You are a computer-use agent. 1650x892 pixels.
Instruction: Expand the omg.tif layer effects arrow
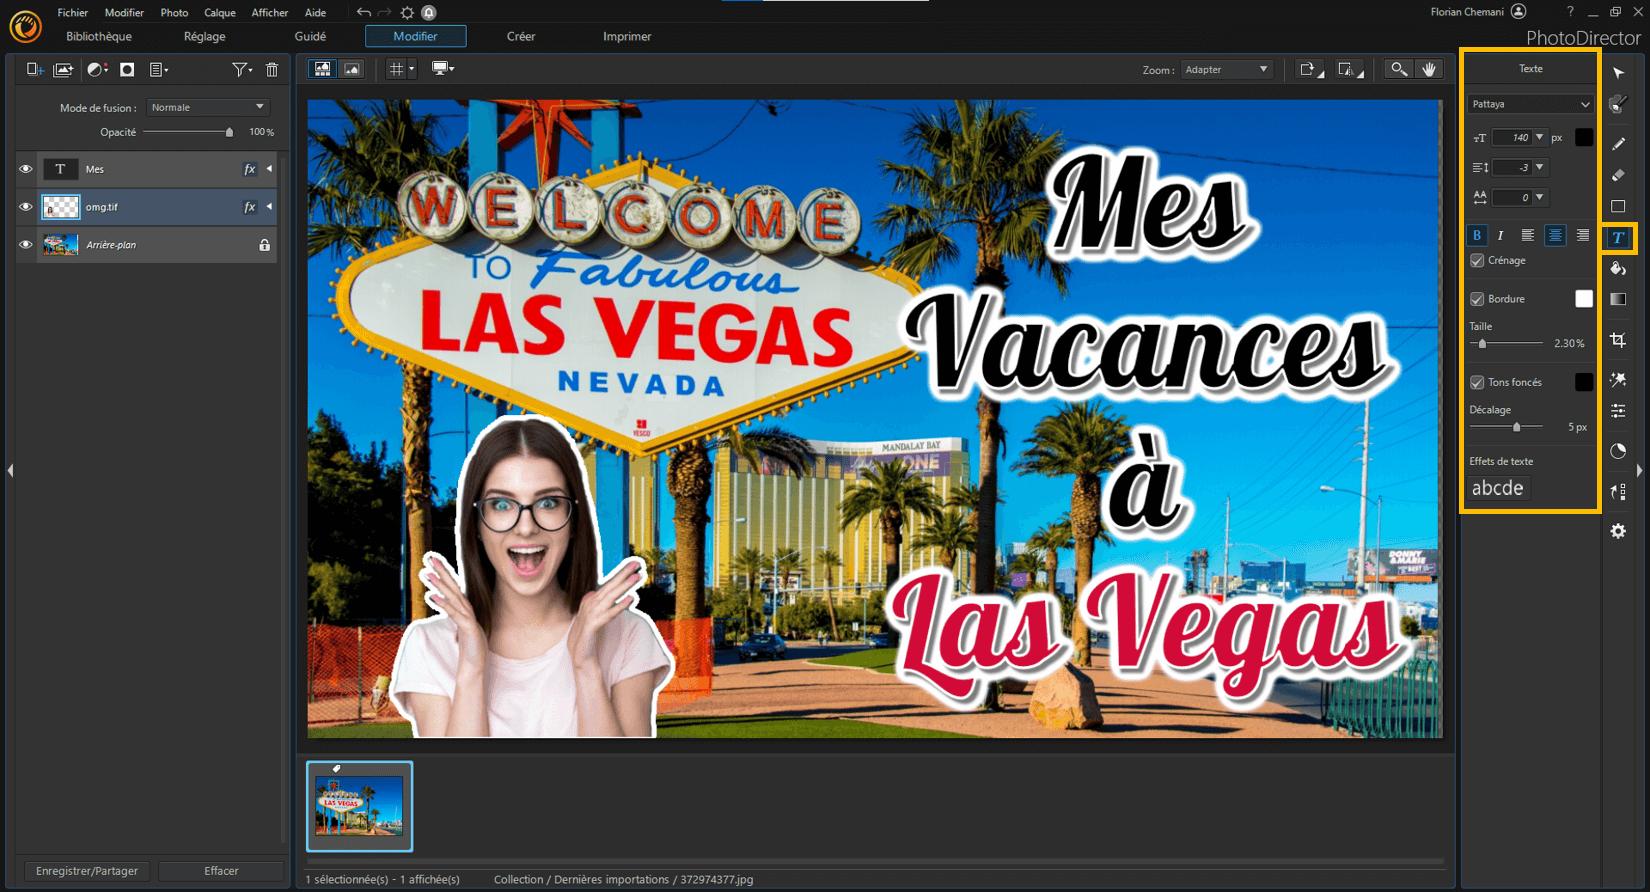[x=269, y=207]
